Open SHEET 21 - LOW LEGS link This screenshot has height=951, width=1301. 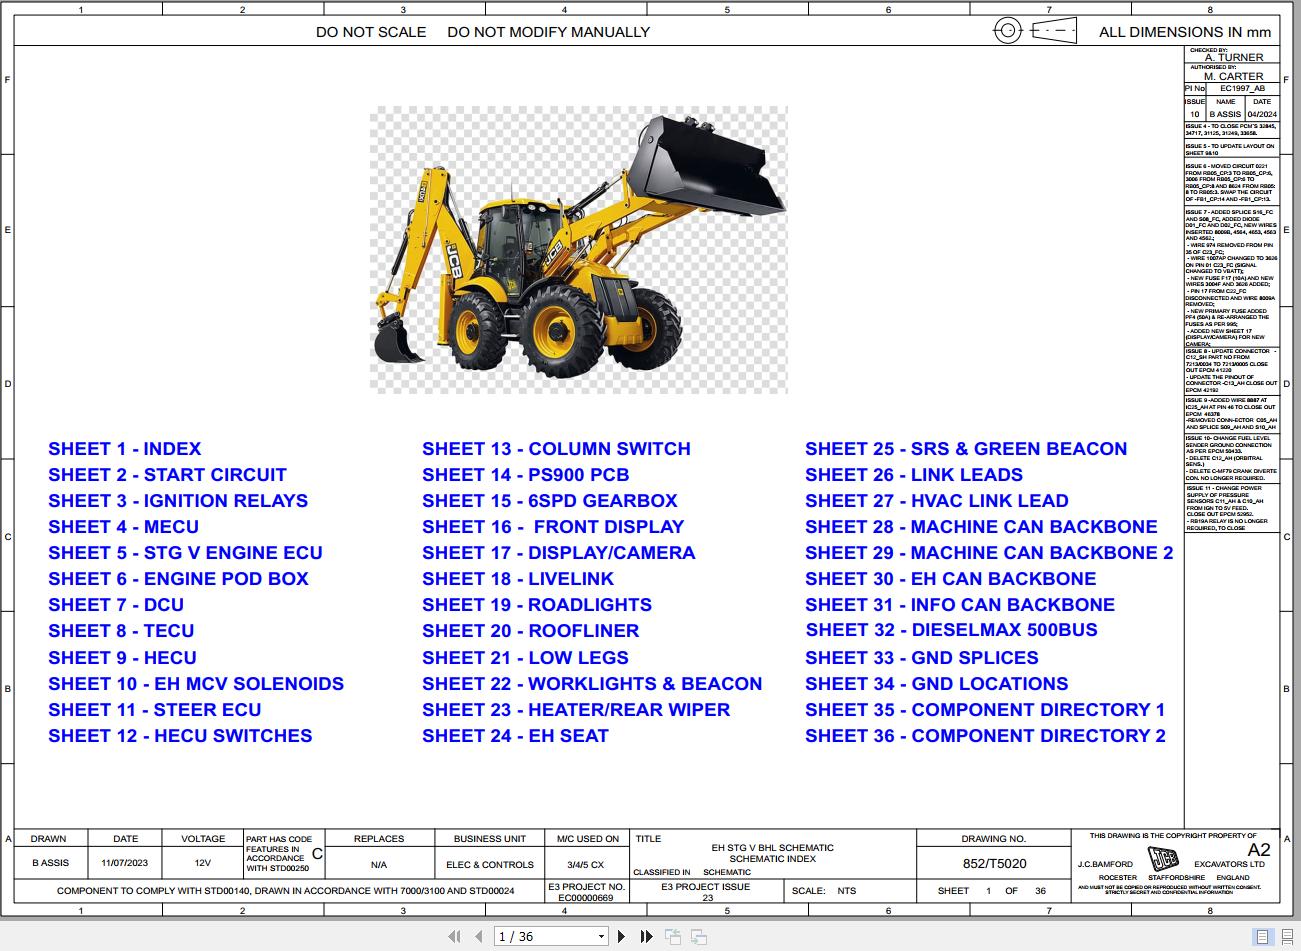[x=525, y=658]
